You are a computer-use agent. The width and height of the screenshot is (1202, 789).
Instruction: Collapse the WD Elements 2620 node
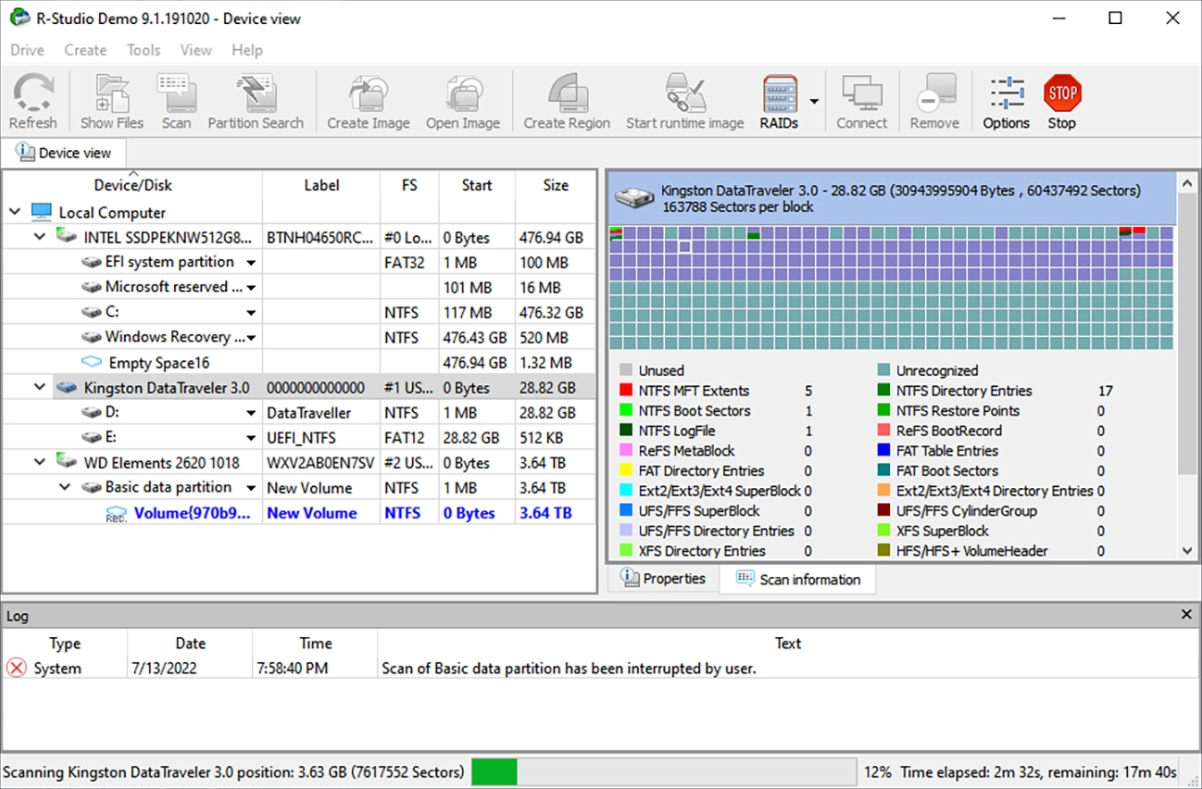pos(40,462)
